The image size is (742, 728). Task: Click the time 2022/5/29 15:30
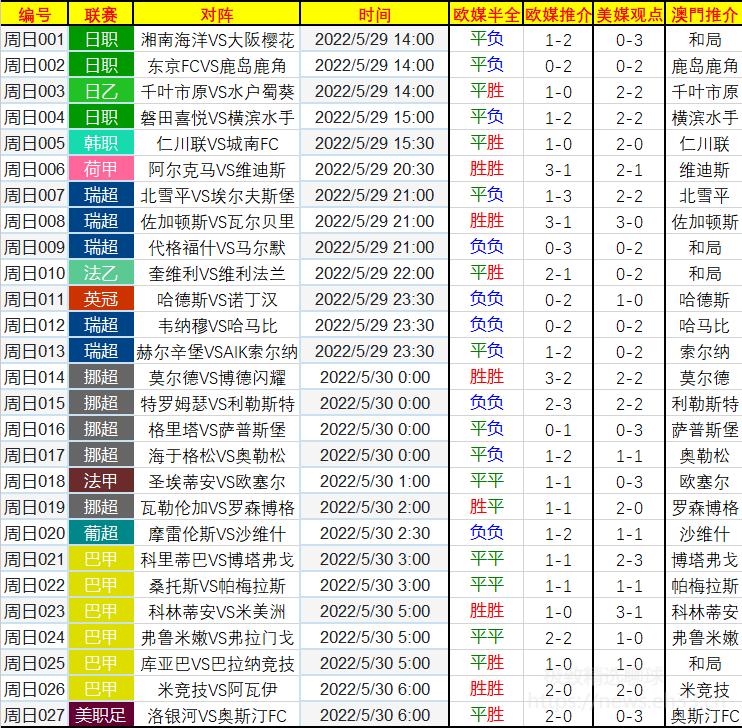pyautogui.click(x=374, y=143)
